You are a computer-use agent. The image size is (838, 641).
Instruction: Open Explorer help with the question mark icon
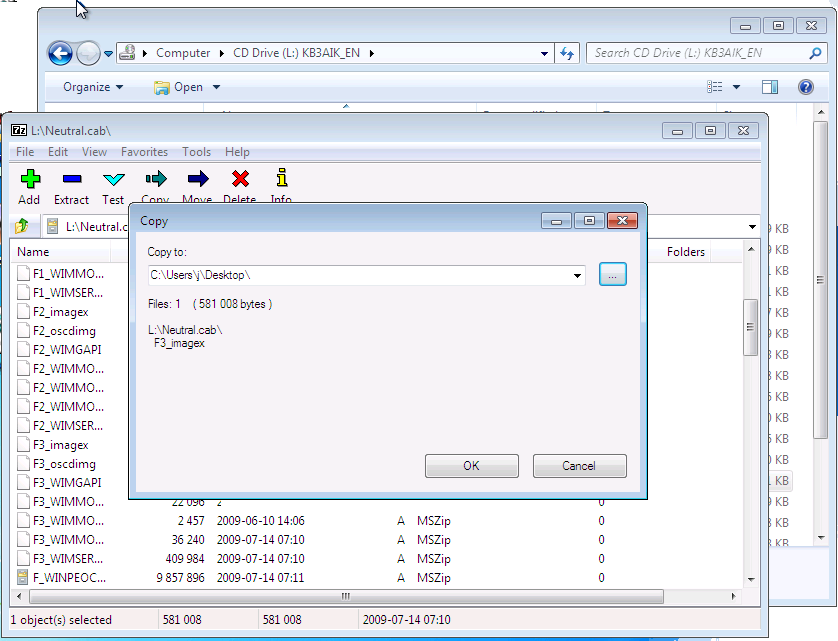(806, 86)
